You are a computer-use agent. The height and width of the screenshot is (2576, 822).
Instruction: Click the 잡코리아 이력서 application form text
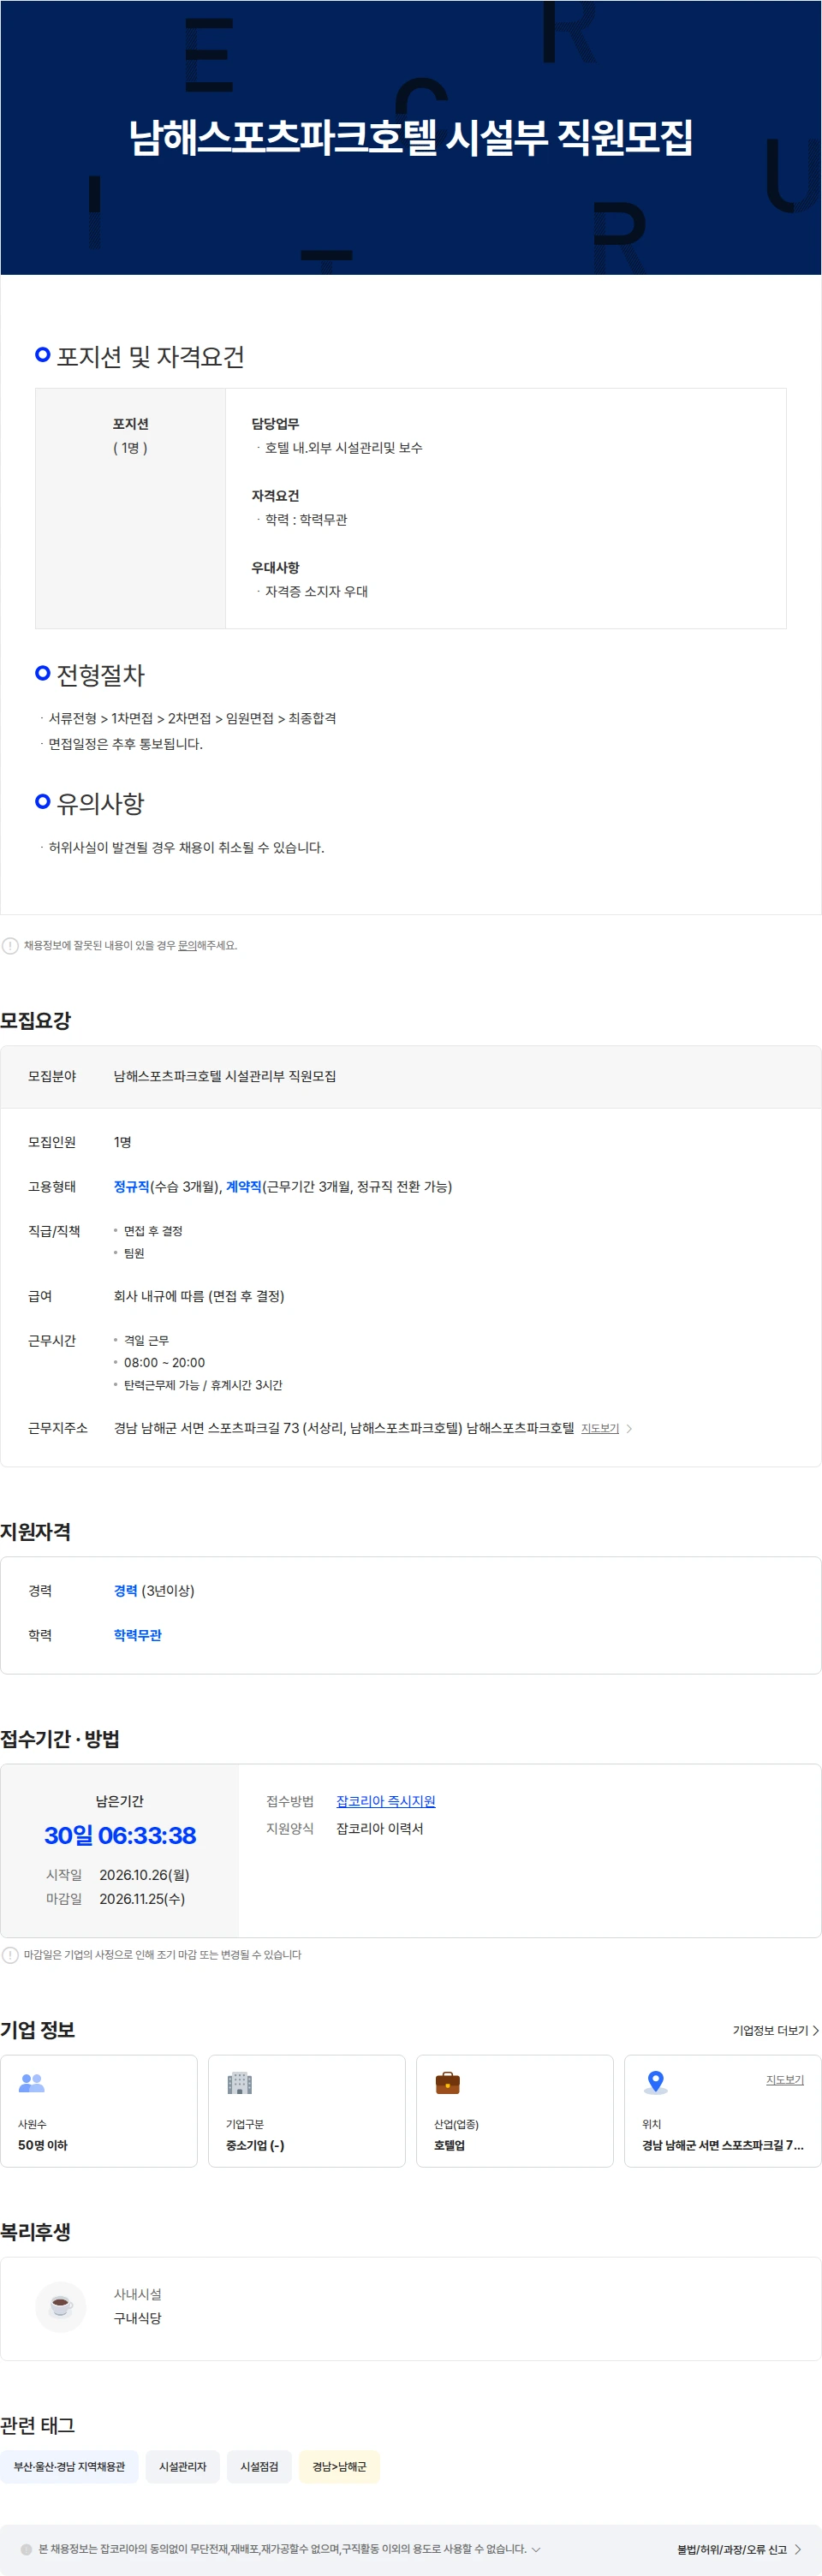380,1828
